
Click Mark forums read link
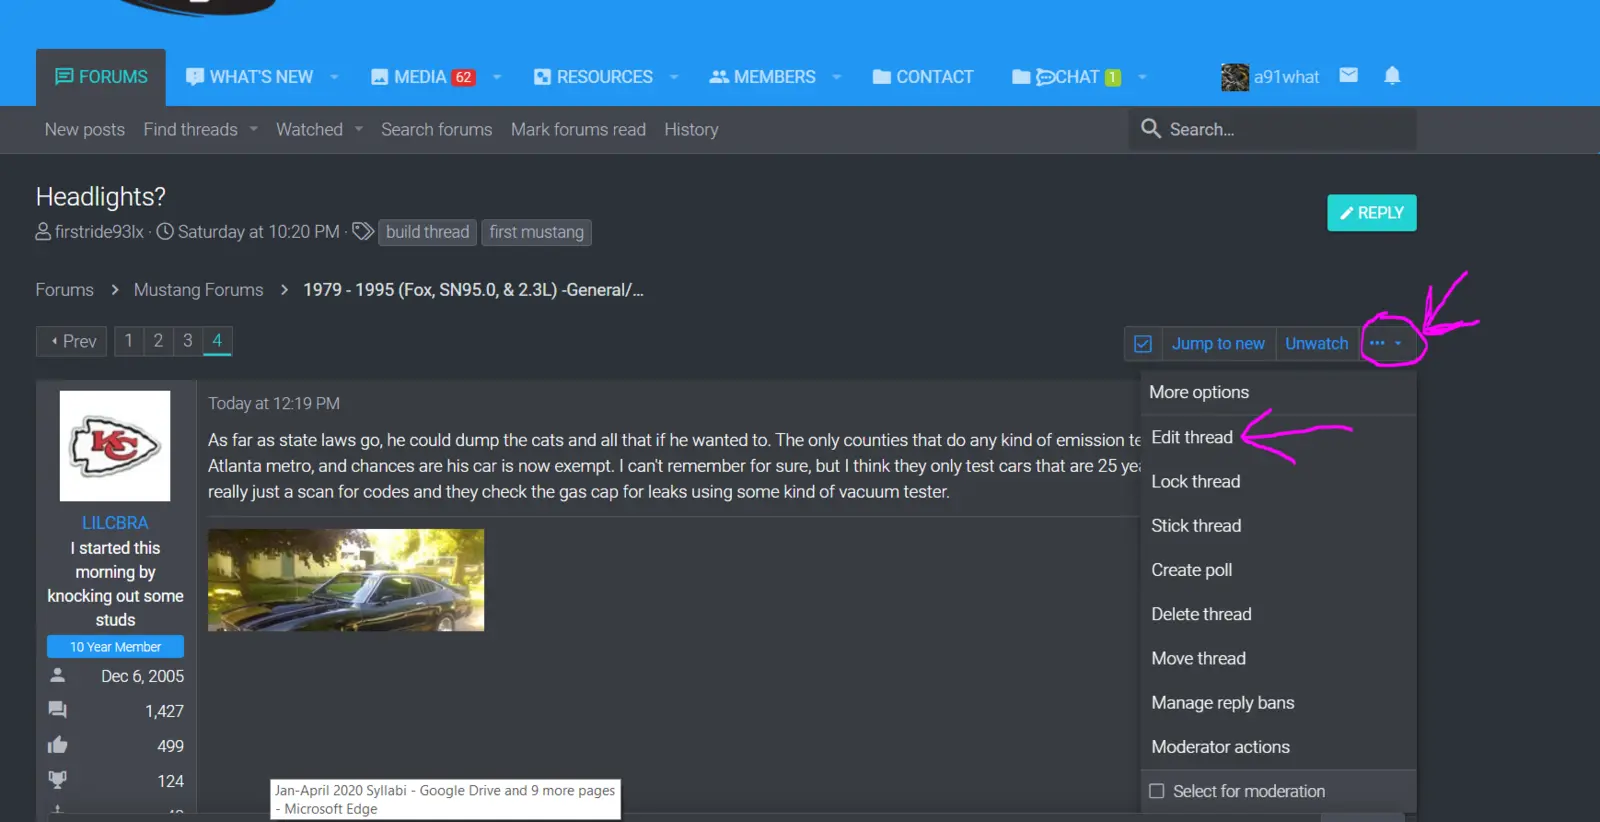pos(578,129)
